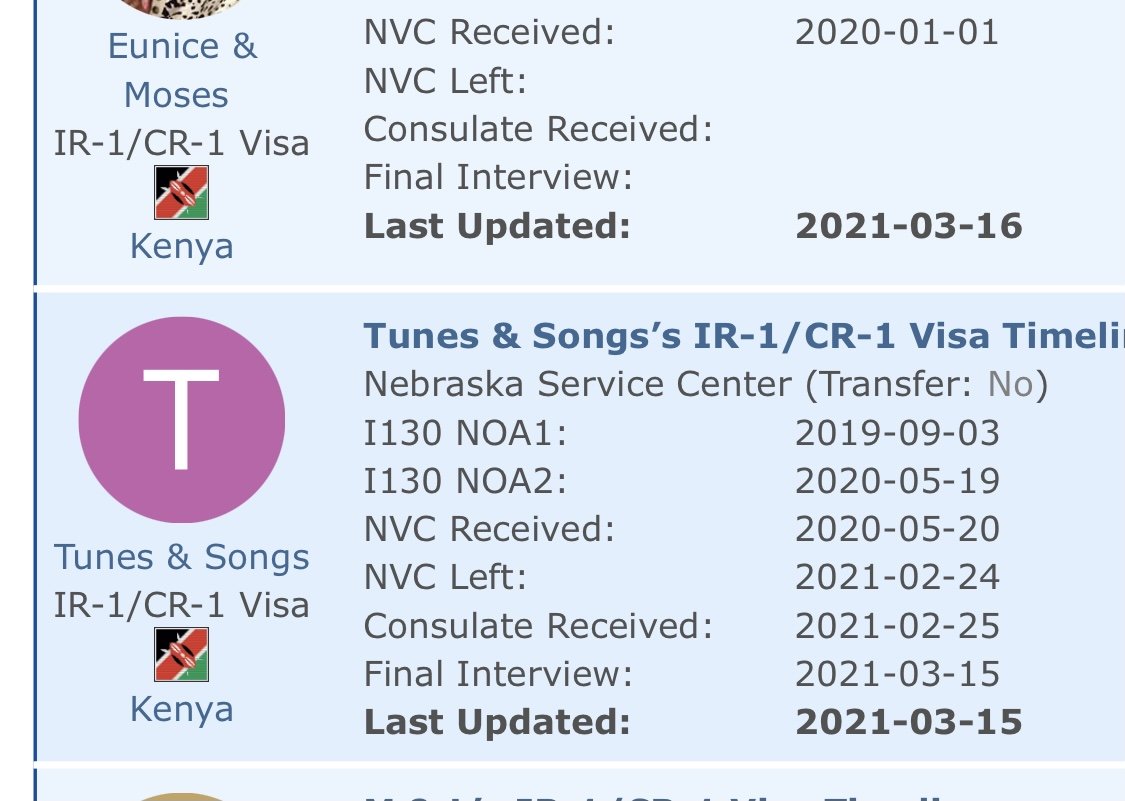Click the NVC Received date 2020-01-01
1125x801 pixels.
897,32
